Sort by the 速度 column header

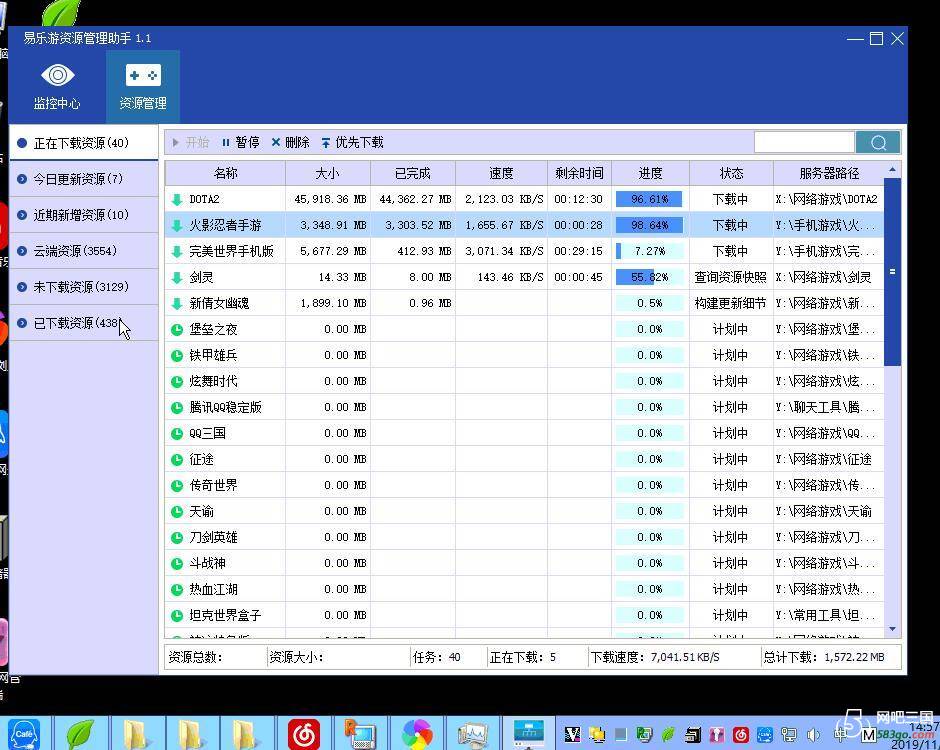click(501, 173)
